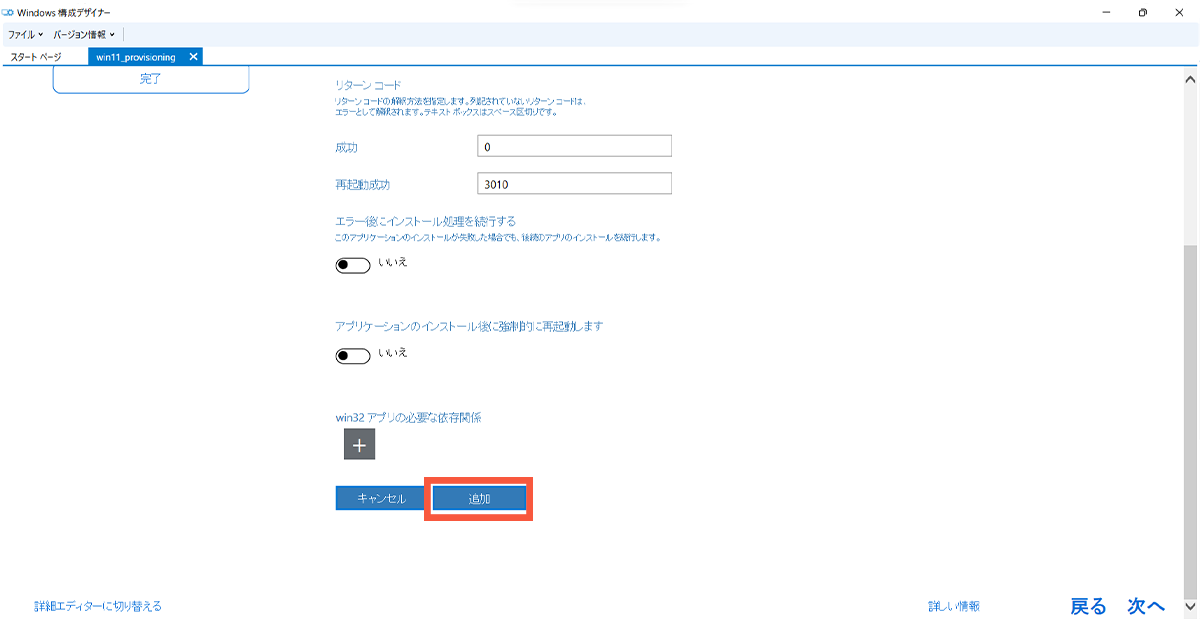Click the 成功 return code input field
The width and height of the screenshot is (1200, 619).
[x=574, y=145]
